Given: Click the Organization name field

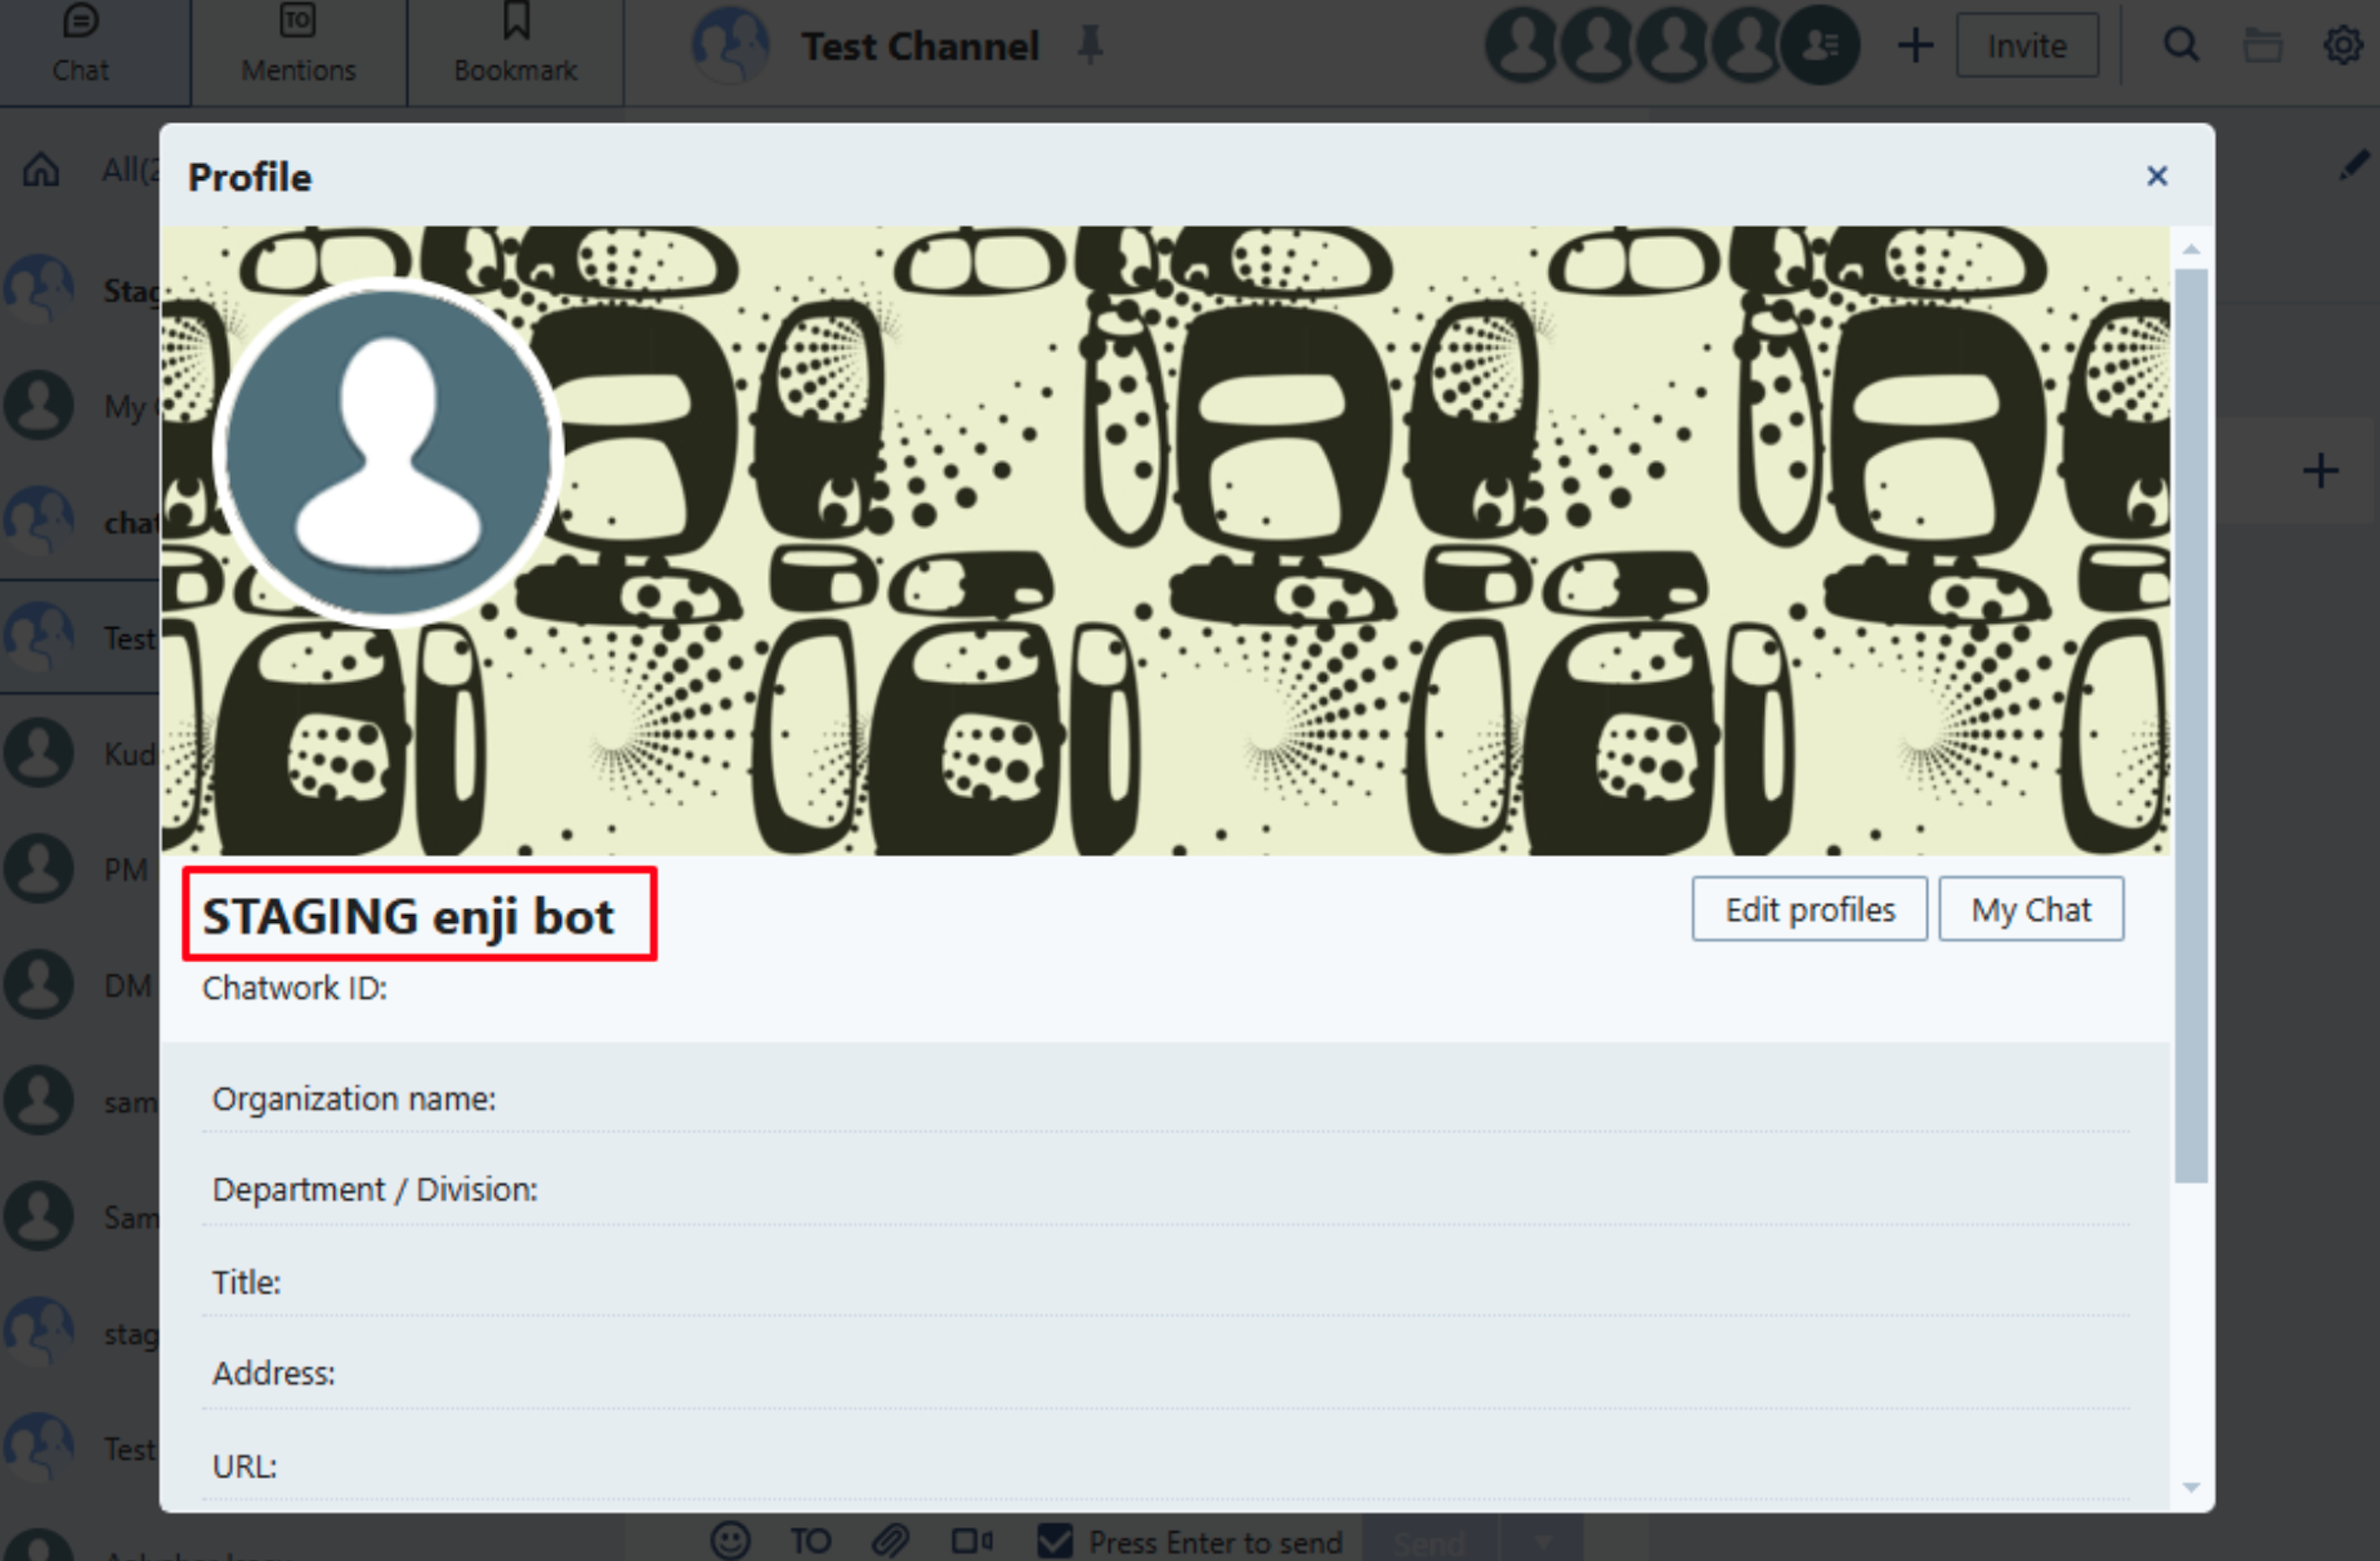Looking at the screenshot, I should coord(1166,1099).
